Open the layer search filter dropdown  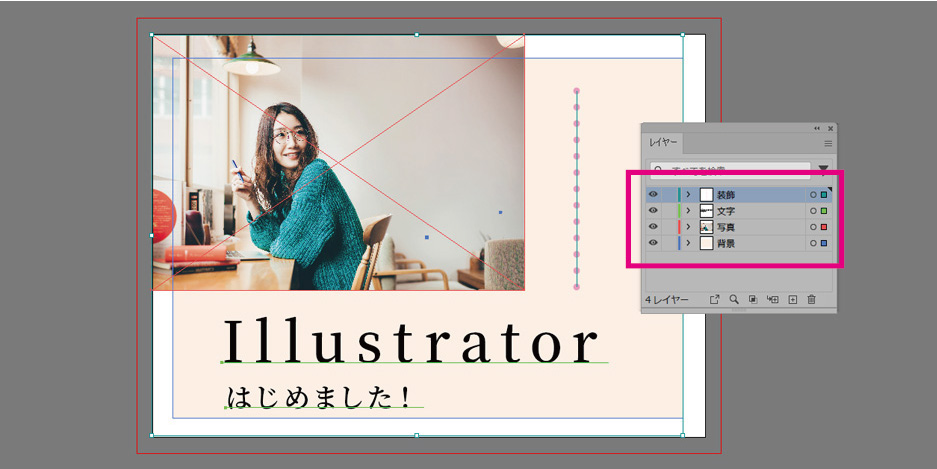click(x=824, y=170)
